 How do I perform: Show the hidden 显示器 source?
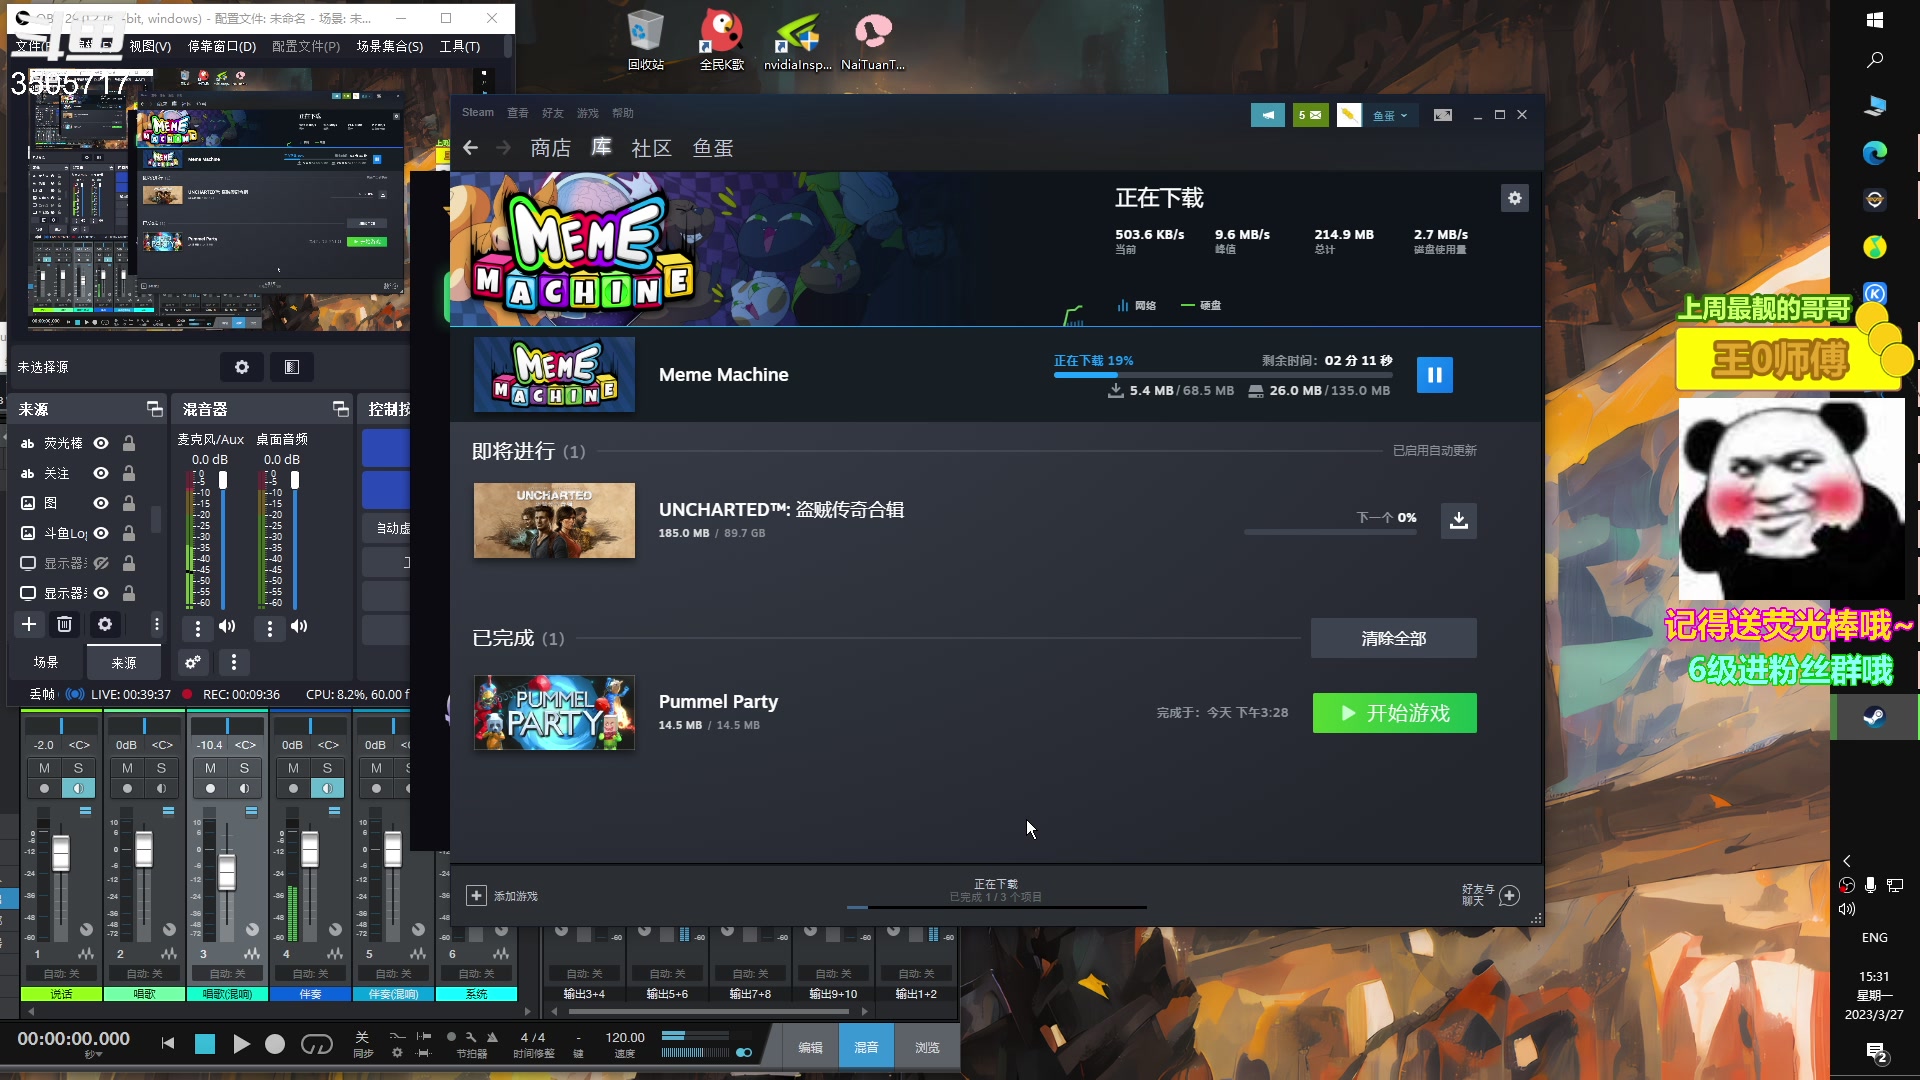click(x=101, y=563)
